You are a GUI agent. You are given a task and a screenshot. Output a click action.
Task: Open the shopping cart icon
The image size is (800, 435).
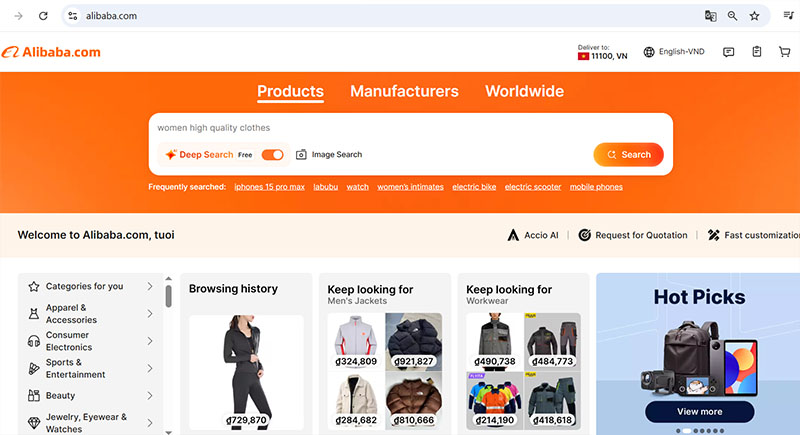pos(784,52)
